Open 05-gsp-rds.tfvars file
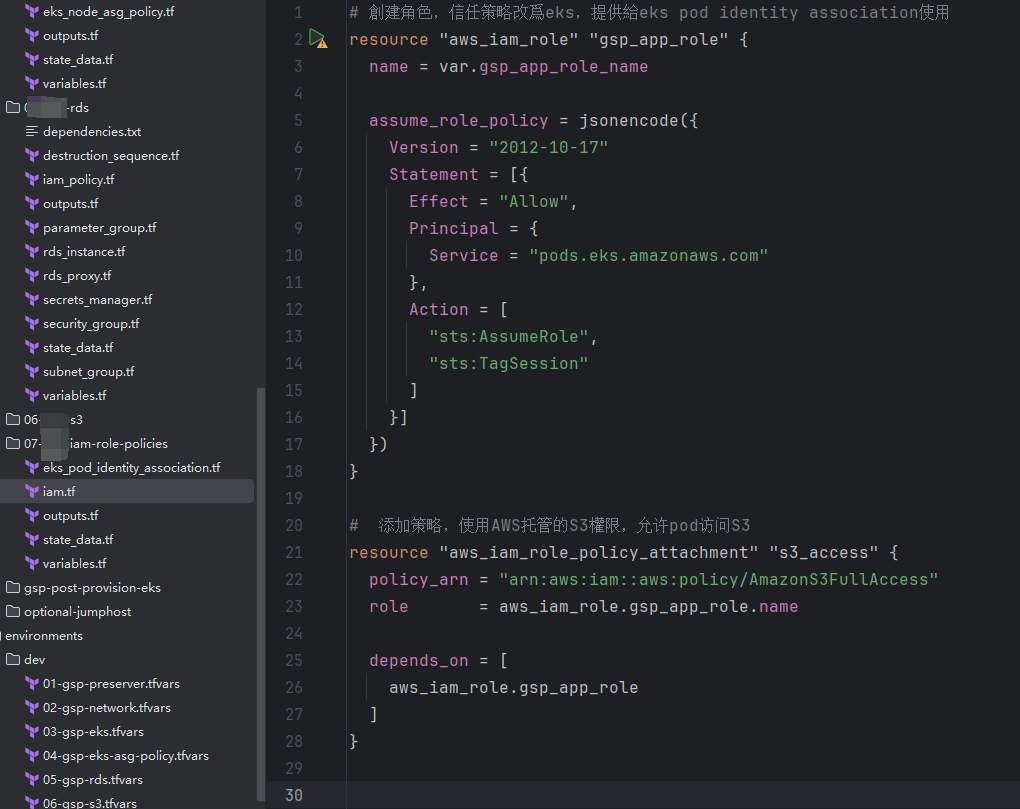 click(x=92, y=780)
